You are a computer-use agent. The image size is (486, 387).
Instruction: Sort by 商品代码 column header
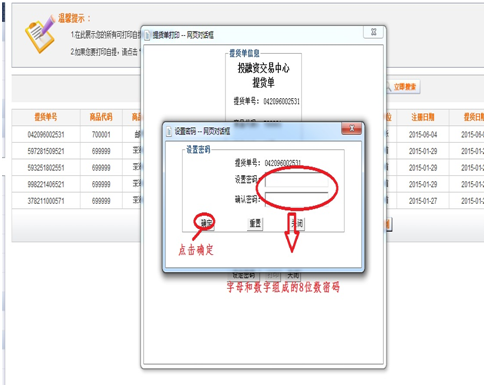(x=101, y=117)
